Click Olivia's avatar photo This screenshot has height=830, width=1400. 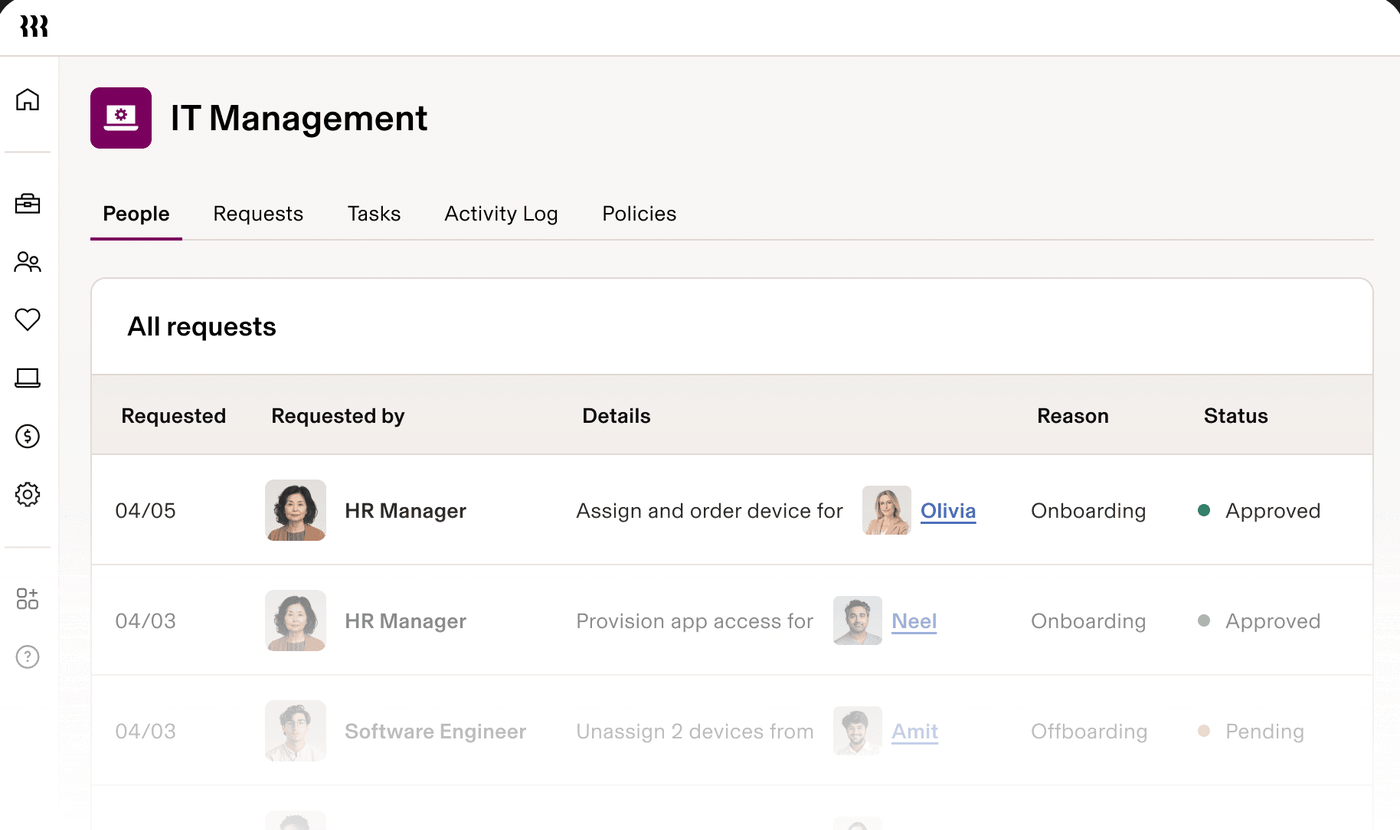pyautogui.click(x=887, y=510)
